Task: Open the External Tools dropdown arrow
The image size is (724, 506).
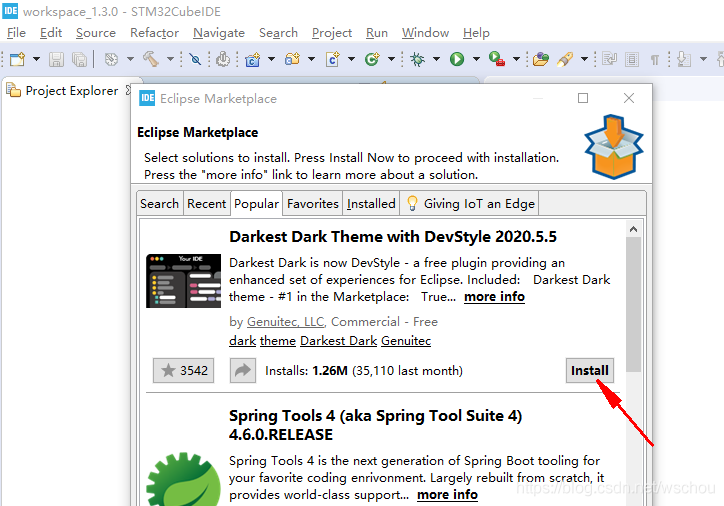Action: [516, 59]
